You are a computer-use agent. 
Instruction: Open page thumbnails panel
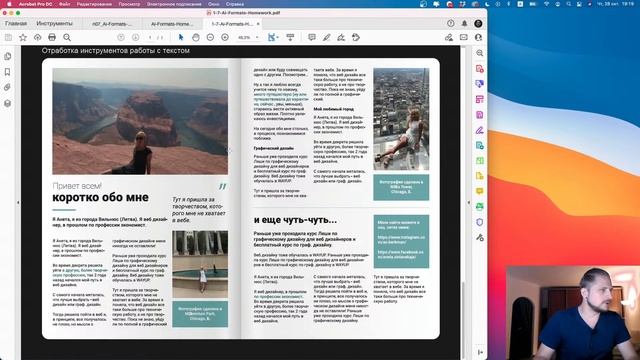point(8,56)
